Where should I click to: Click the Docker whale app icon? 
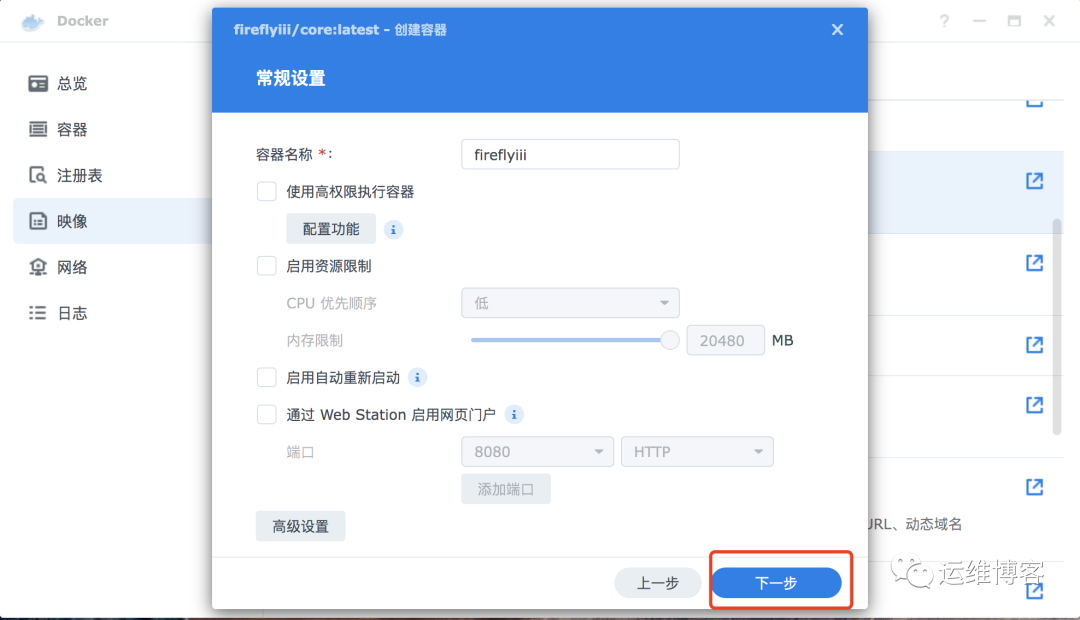(x=32, y=22)
